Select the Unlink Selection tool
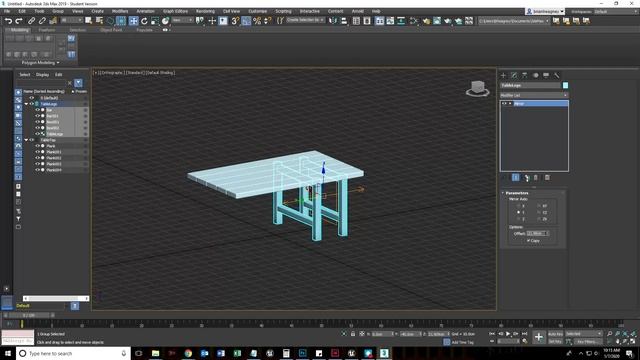The image size is (640, 360). point(42,21)
